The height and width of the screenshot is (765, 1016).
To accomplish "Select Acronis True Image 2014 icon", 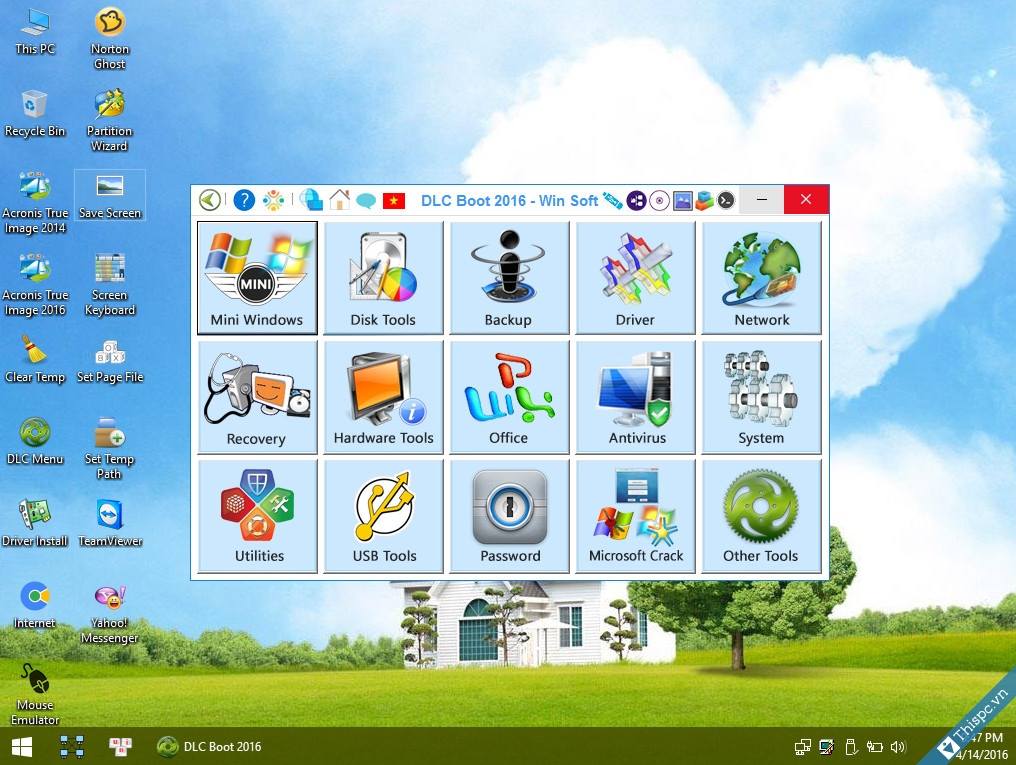I will click(x=35, y=203).
